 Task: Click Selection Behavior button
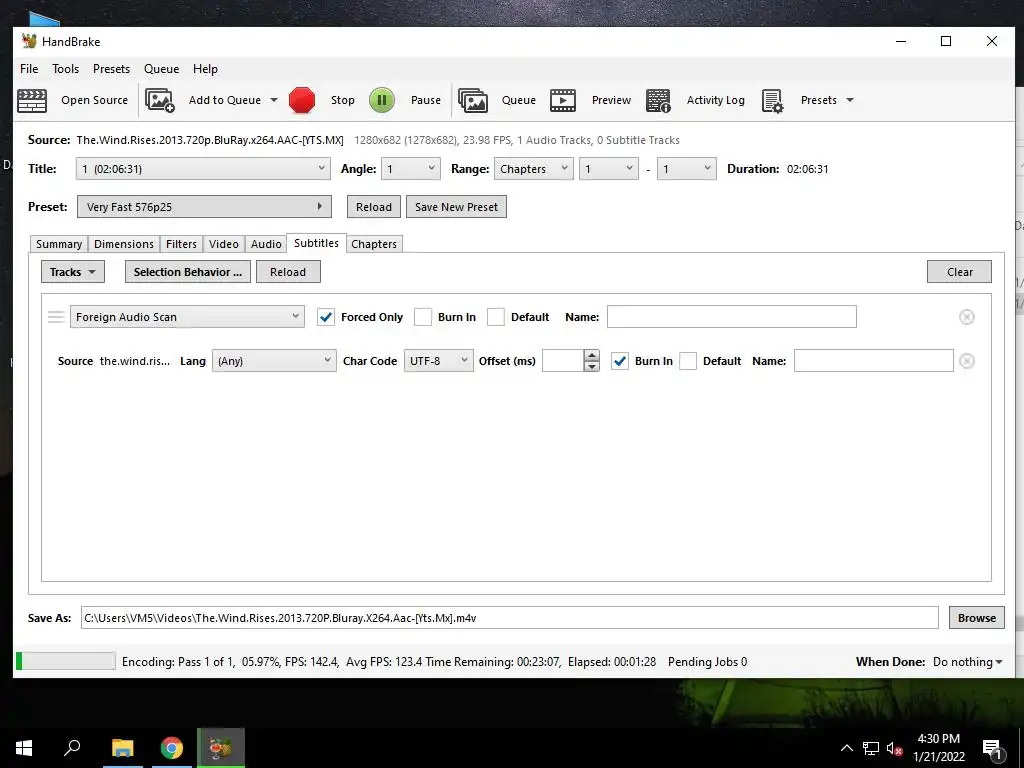187,272
